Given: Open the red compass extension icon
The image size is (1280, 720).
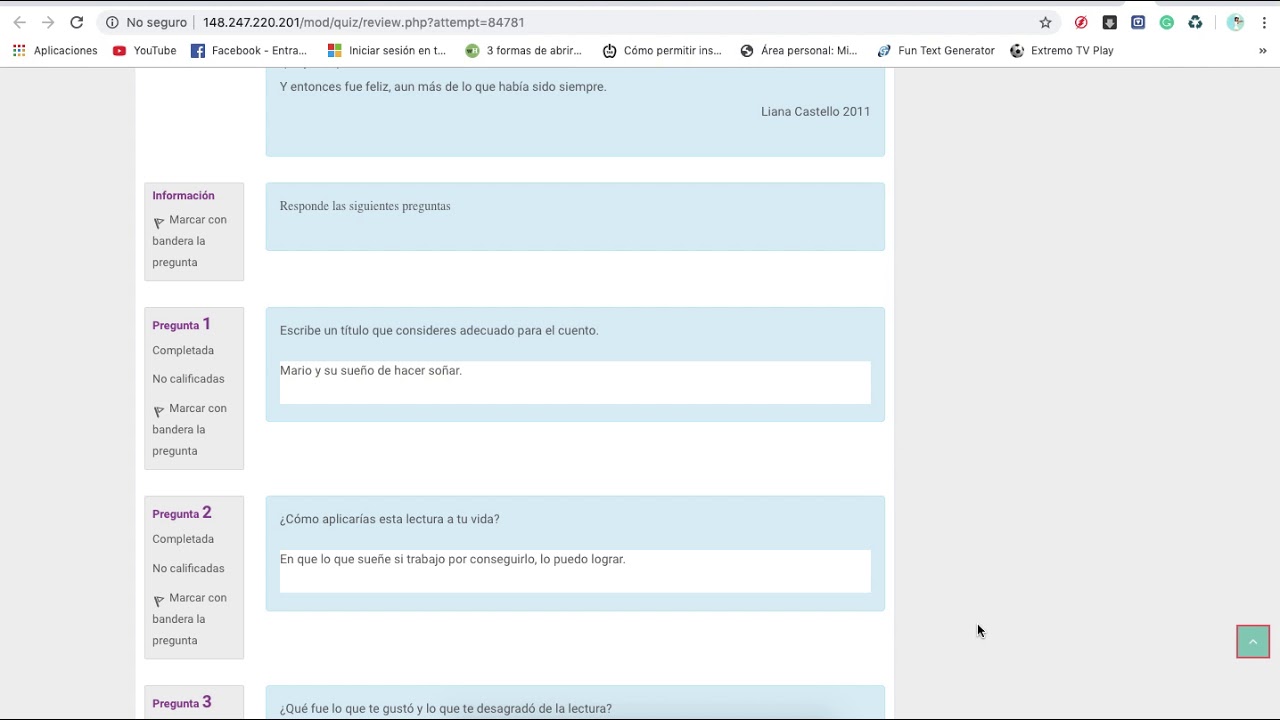Looking at the screenshot, I should tap(1081, 22).
